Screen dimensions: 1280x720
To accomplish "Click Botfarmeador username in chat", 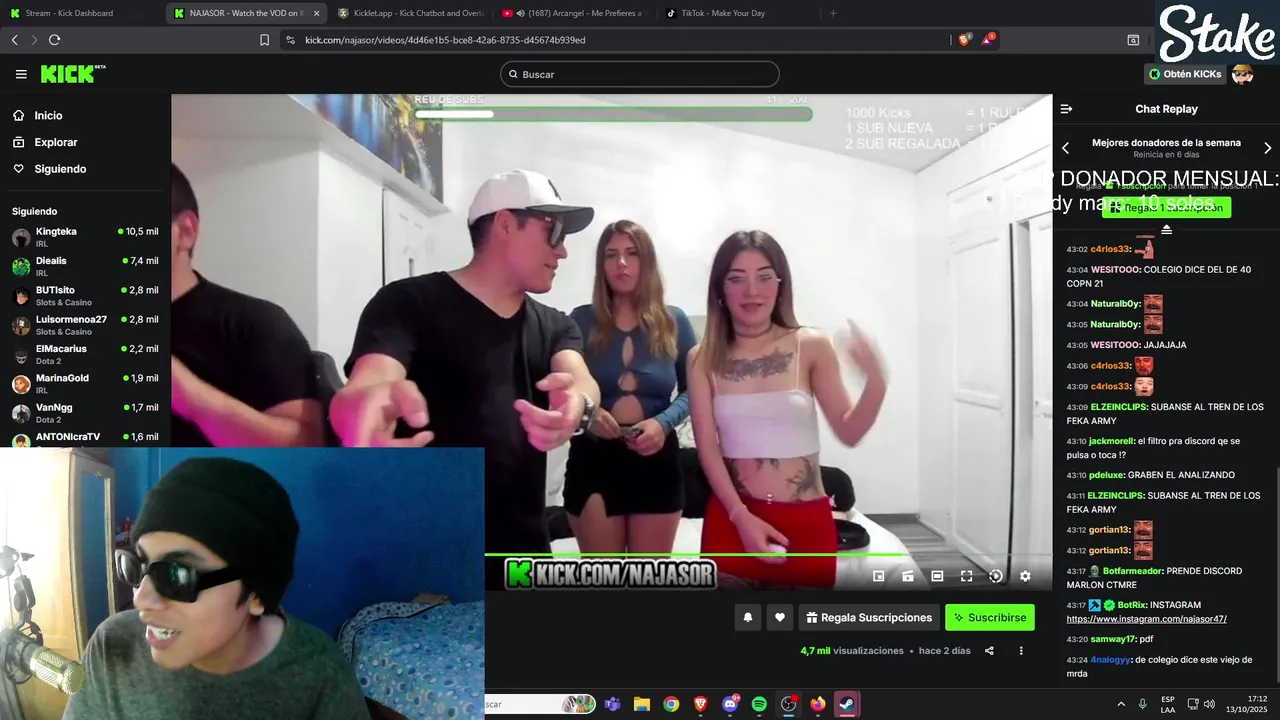I will click(x=1131, y=571).
